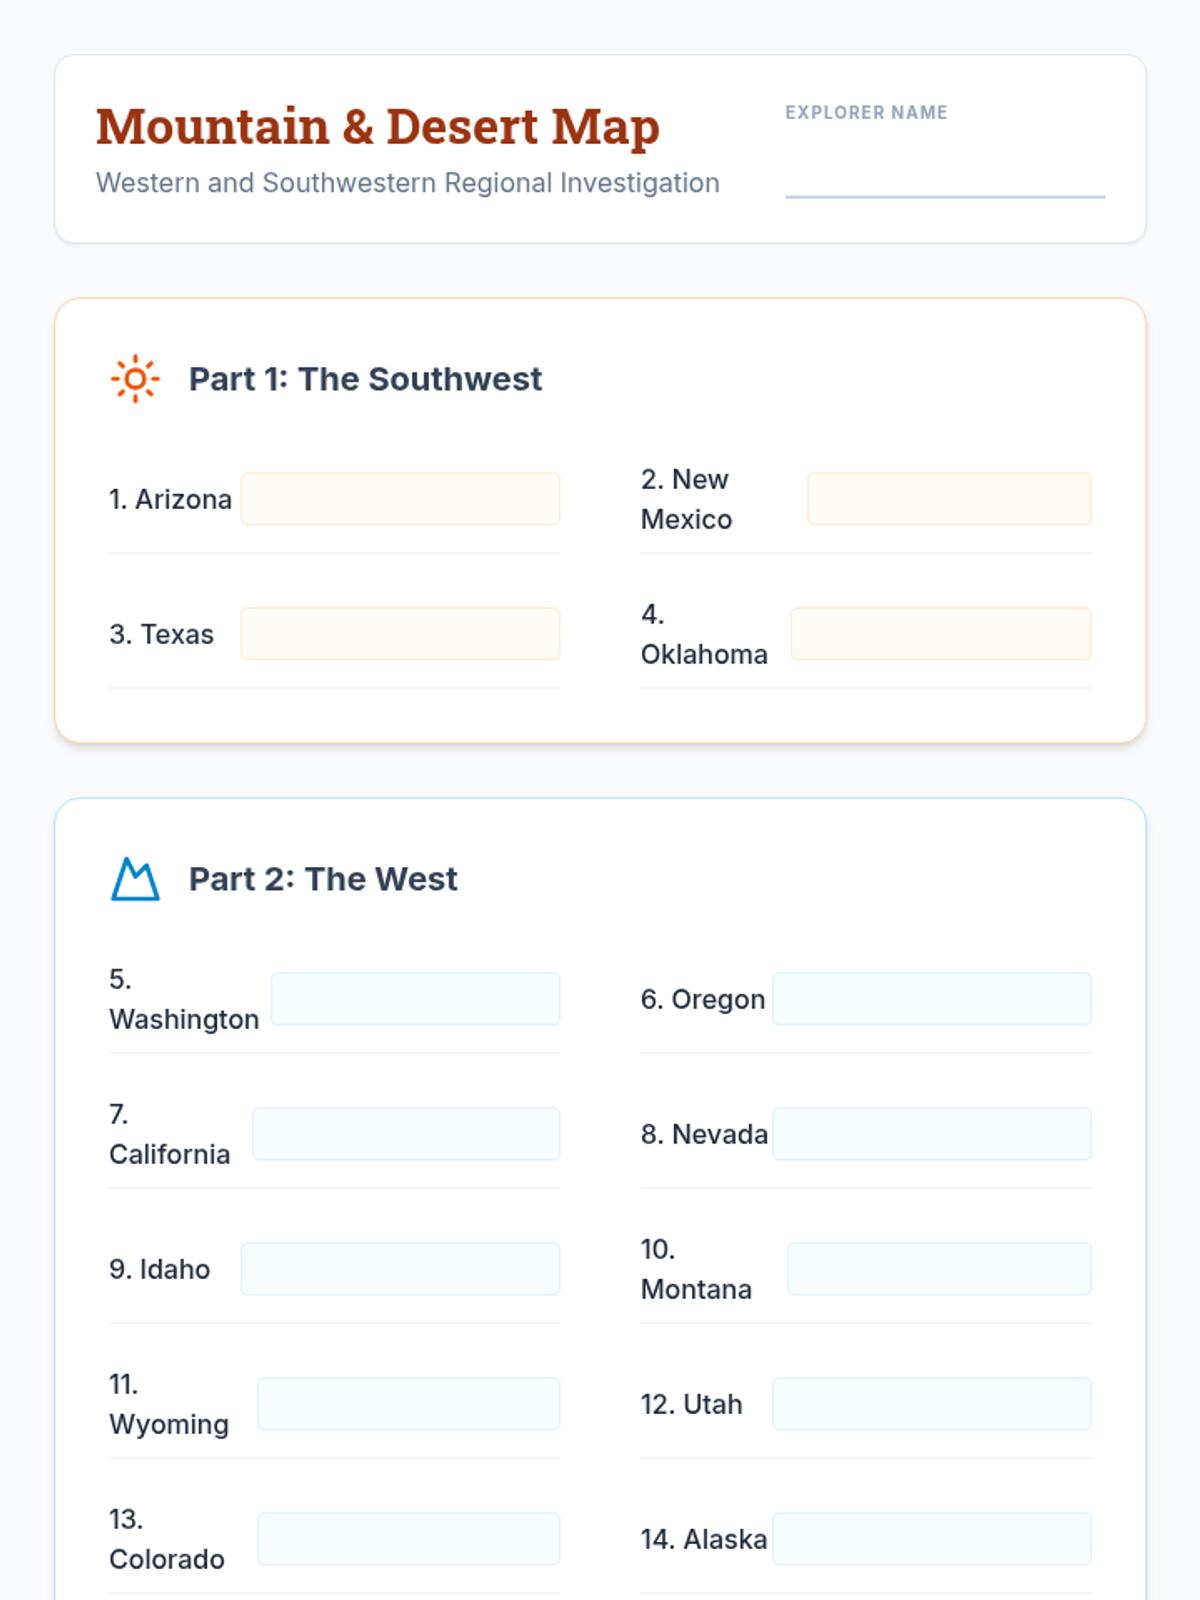1200x1600 pixels.
Task: Select the Oregon answer box
Action: click(931, 999)
